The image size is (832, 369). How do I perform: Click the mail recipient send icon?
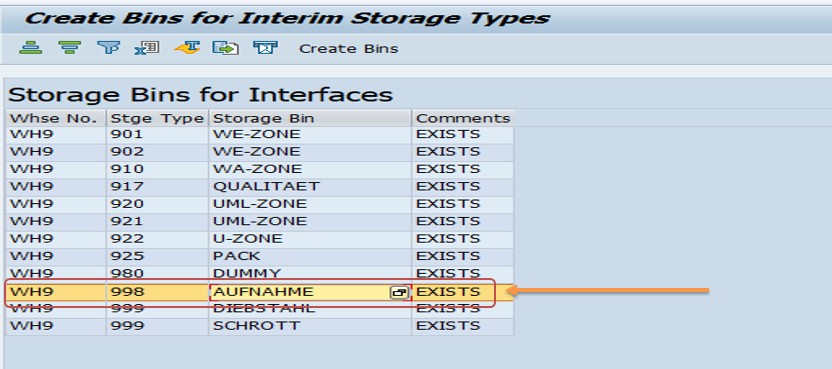coord(265,48)
